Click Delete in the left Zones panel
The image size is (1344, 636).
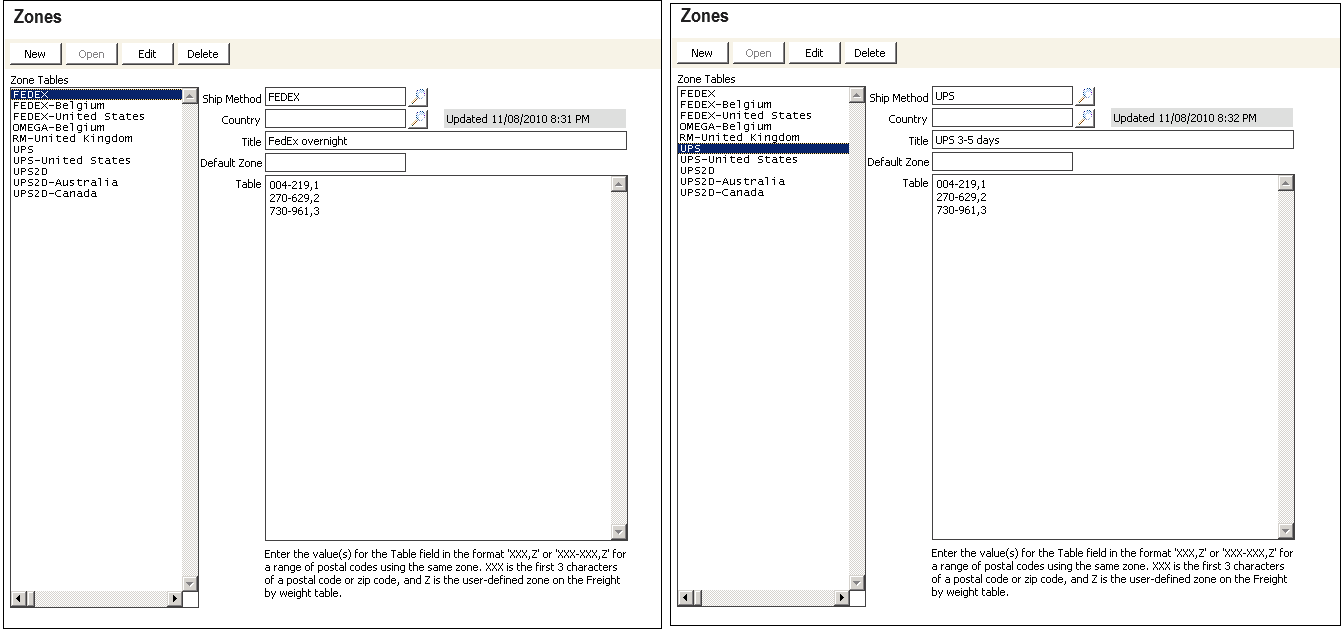point(203,54)
